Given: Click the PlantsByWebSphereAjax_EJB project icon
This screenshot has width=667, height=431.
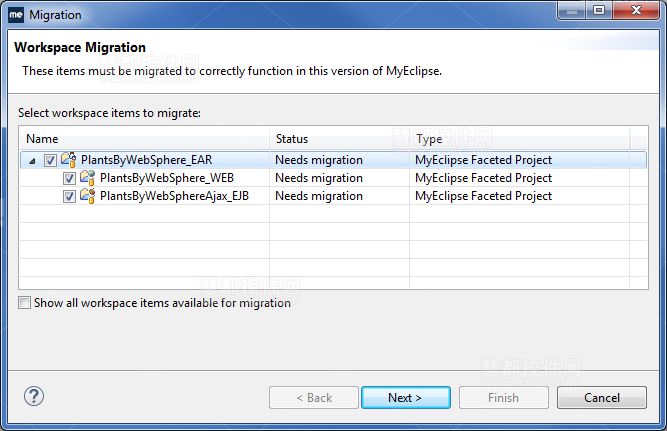Looking at the screenshot, I should point(88,196).
